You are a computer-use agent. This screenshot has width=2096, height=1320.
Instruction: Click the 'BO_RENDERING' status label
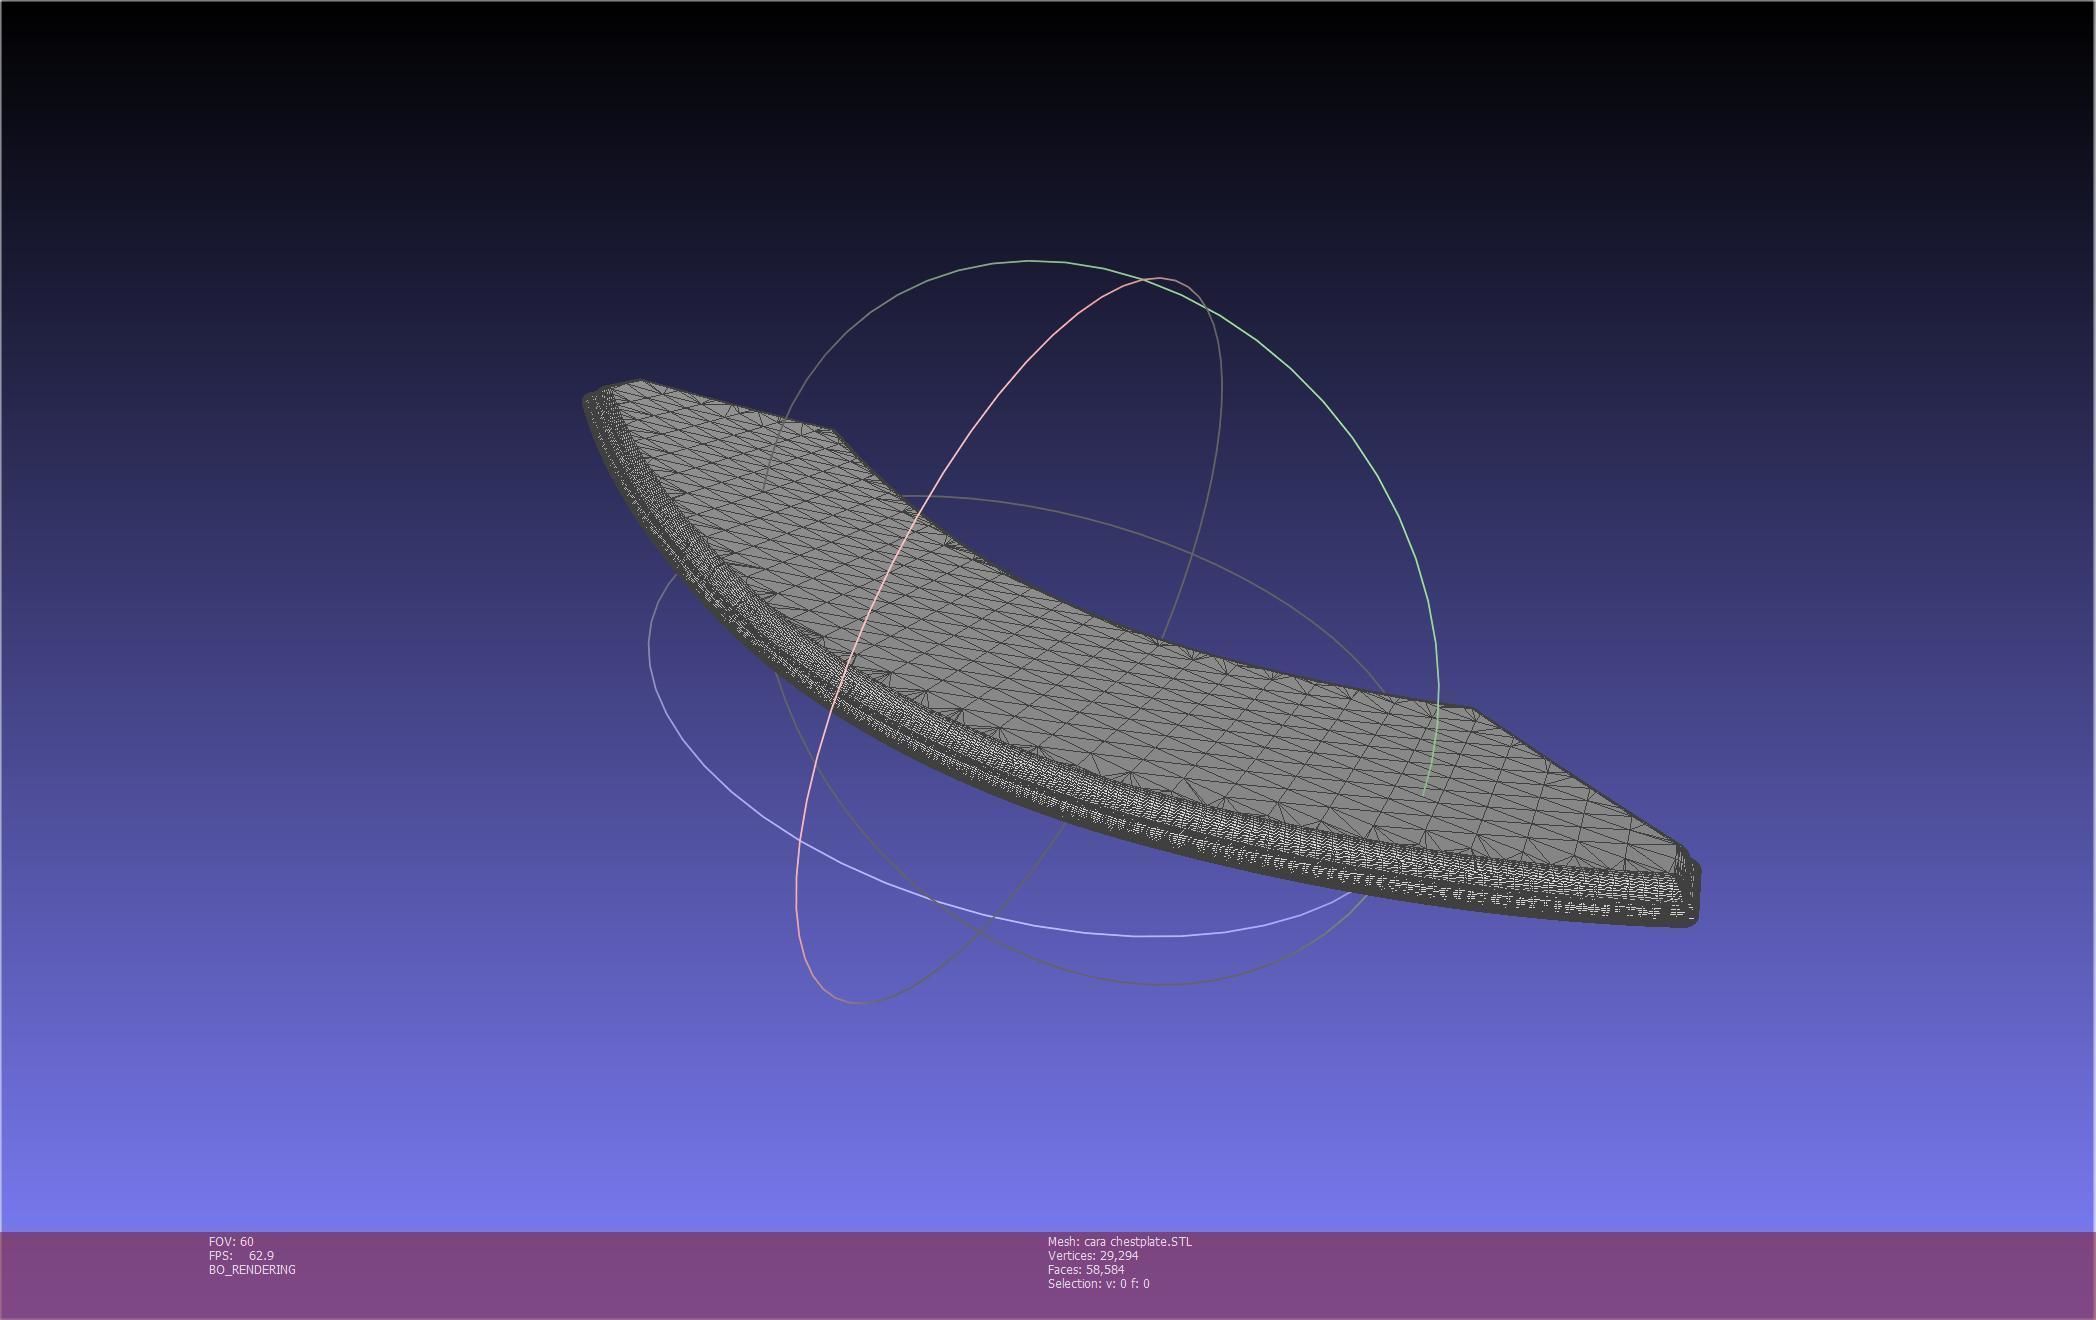click(x=252, y=1269)
